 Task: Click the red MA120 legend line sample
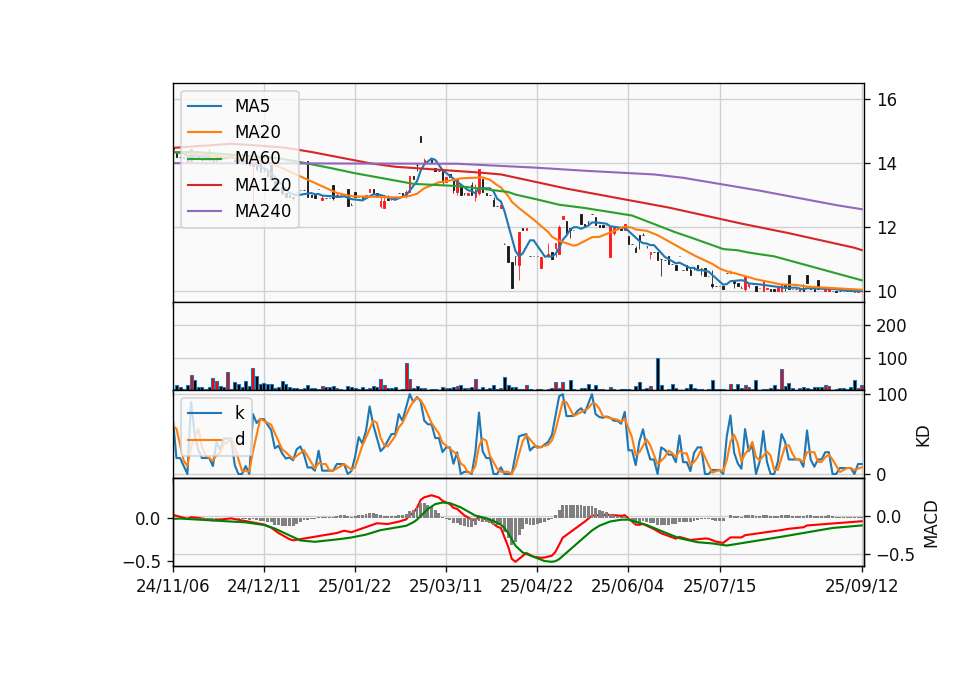204,184
